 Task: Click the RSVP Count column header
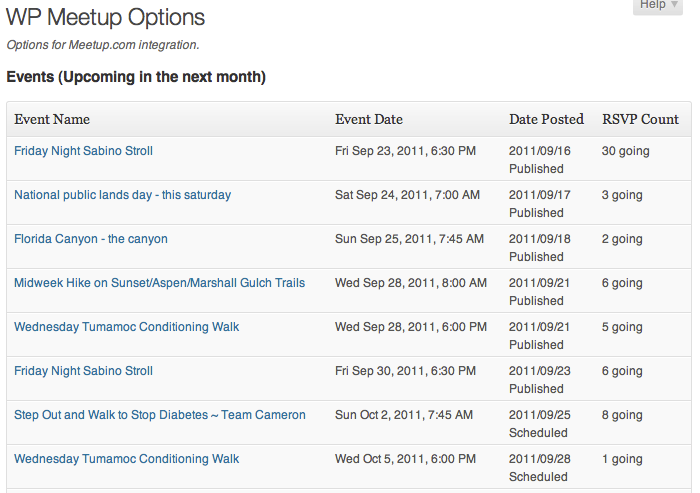[640, 119]
